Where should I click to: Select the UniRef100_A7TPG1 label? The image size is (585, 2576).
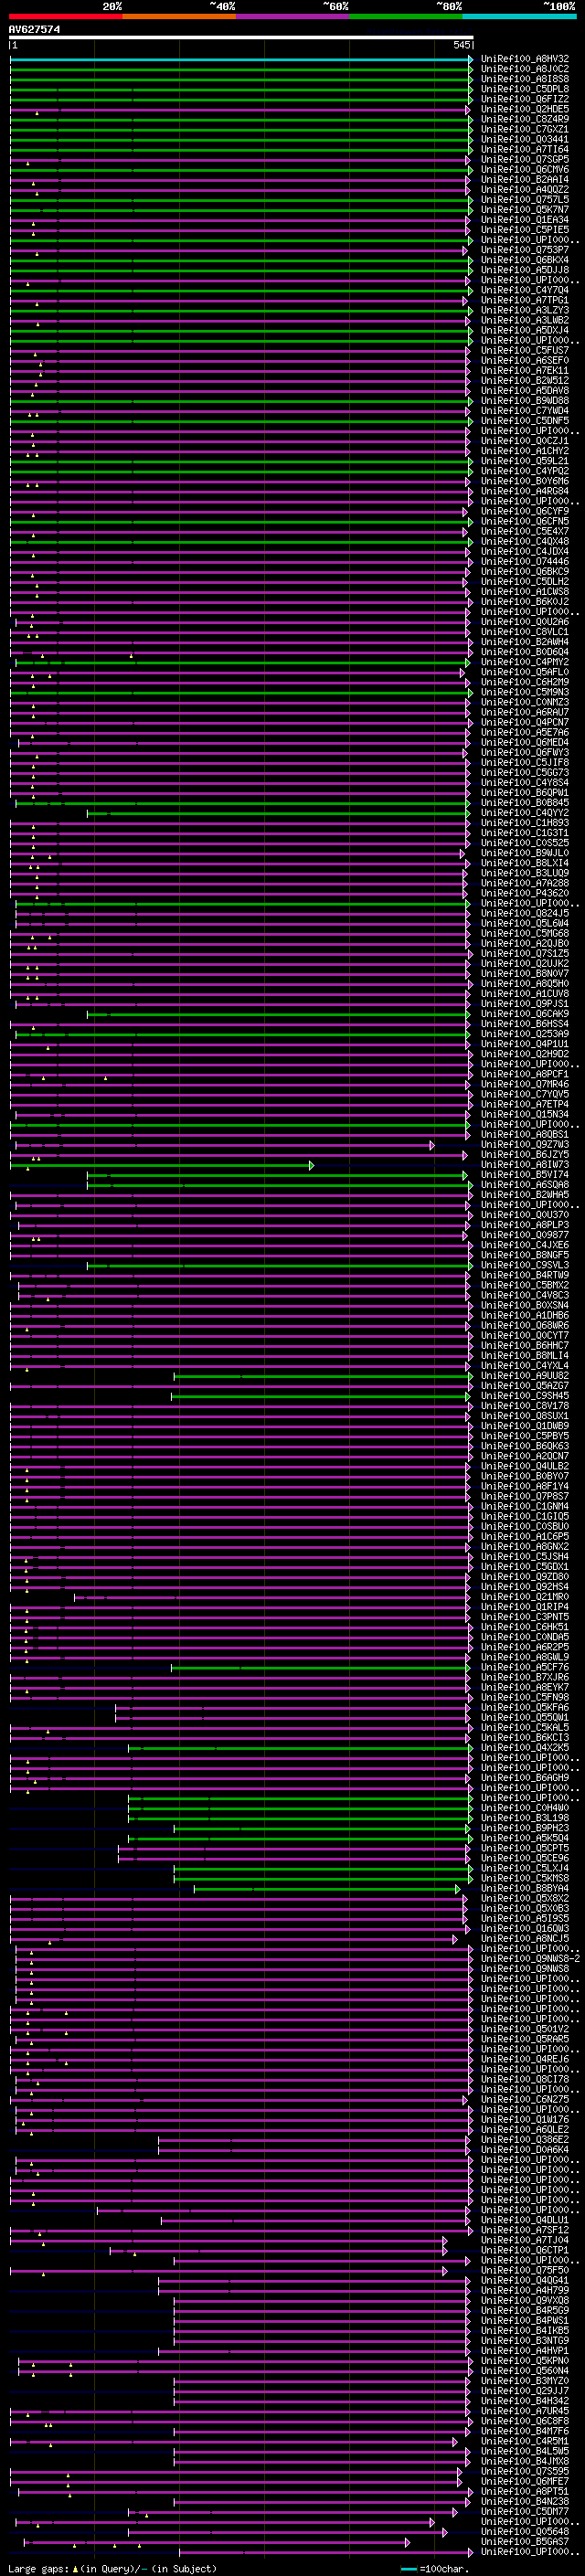tap(525, 300)
